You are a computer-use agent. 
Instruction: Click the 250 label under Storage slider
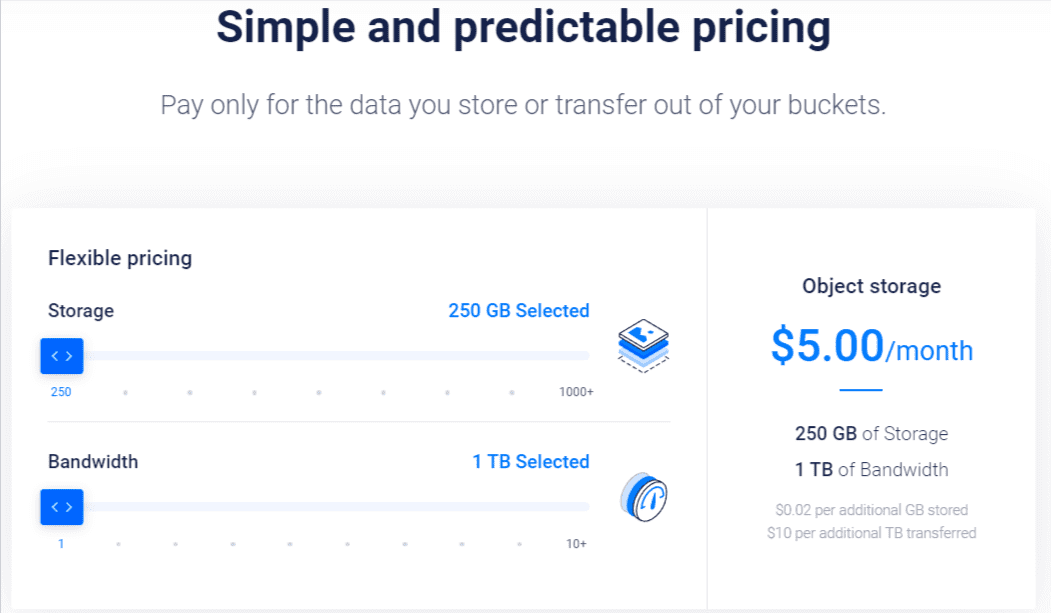pos(61,392)
